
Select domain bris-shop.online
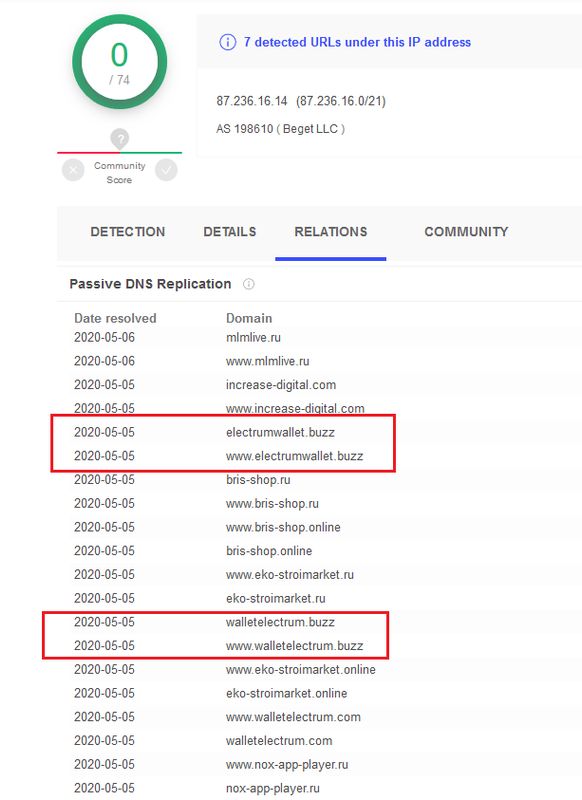(x=269, y=551)
